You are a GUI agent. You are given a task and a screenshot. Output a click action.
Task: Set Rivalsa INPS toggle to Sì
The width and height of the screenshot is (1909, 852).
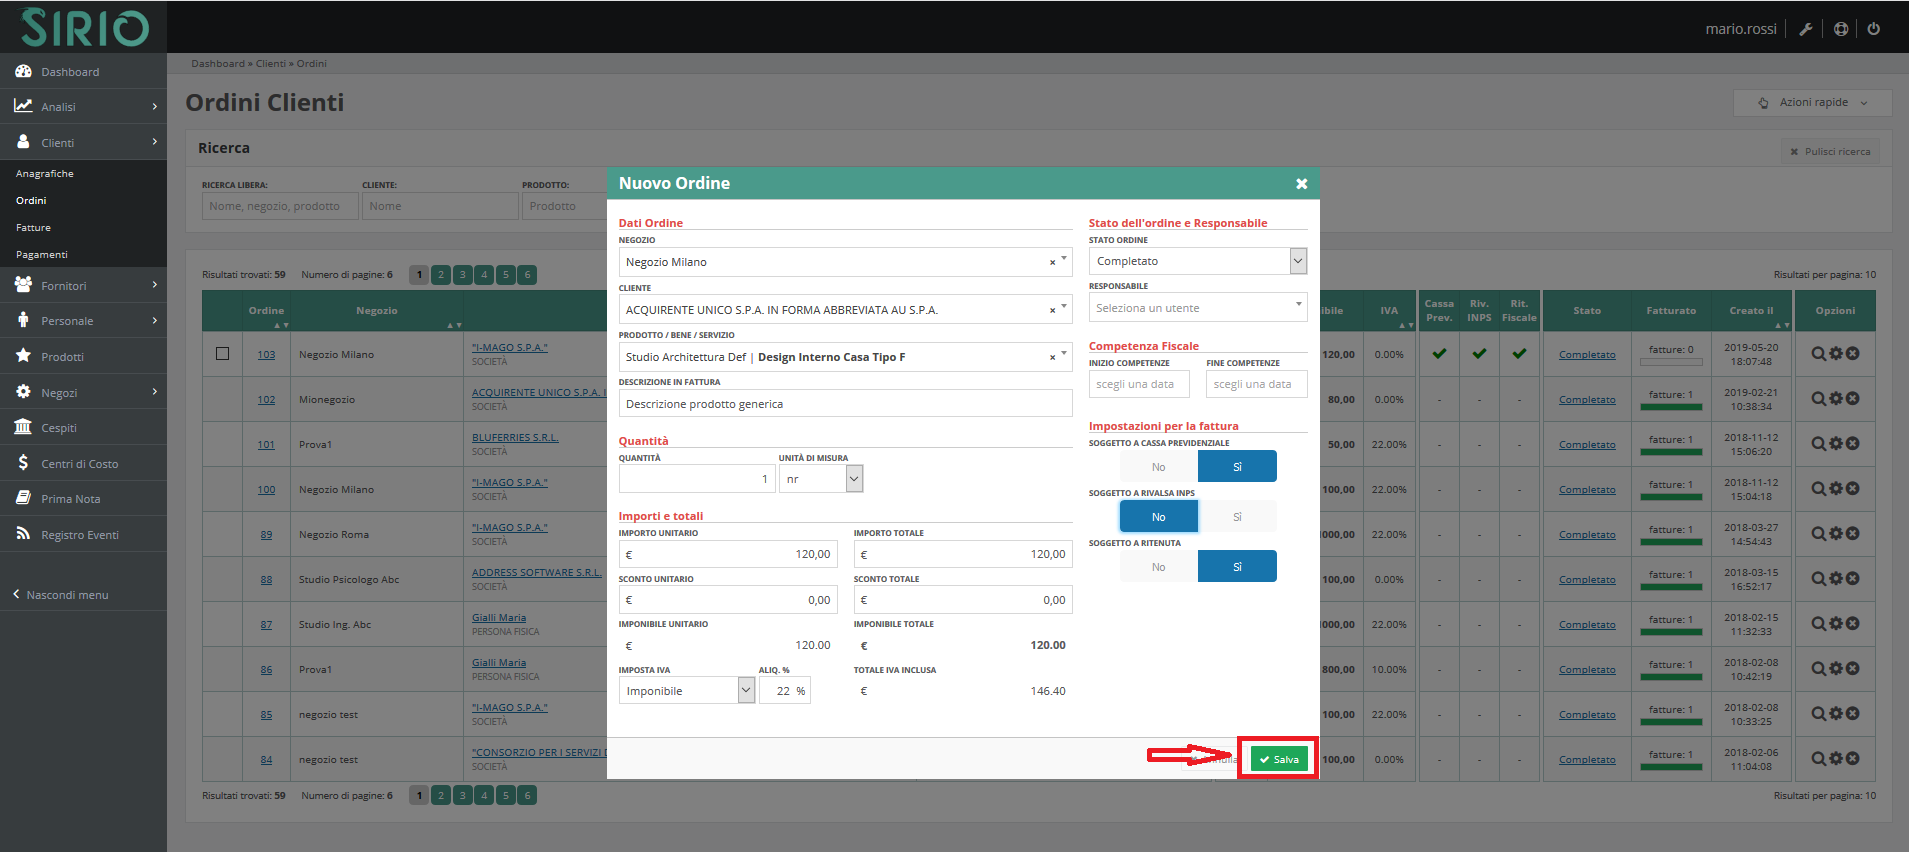point(1237,517)
